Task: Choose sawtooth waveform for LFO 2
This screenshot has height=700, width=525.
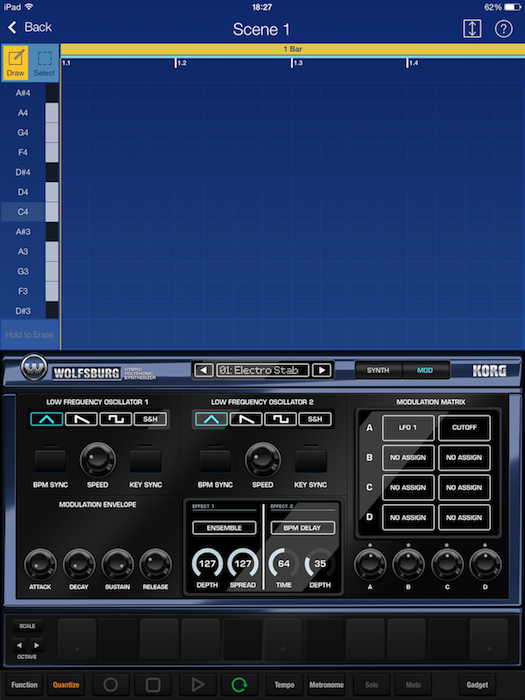Action: [246, 419]
